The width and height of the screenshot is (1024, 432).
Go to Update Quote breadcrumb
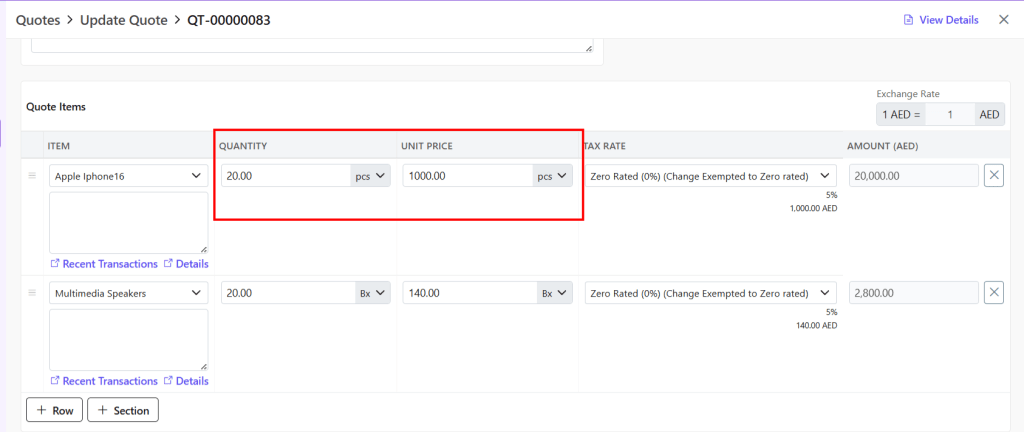[125, 20]
